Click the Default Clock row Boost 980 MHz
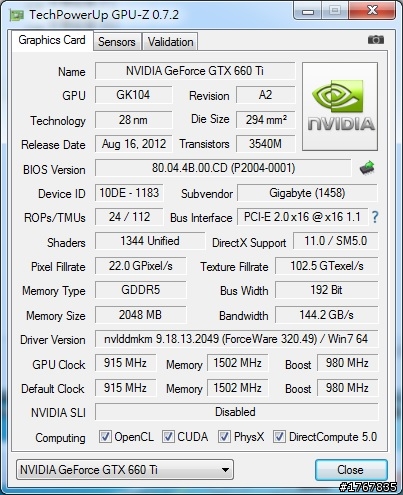 348,388
